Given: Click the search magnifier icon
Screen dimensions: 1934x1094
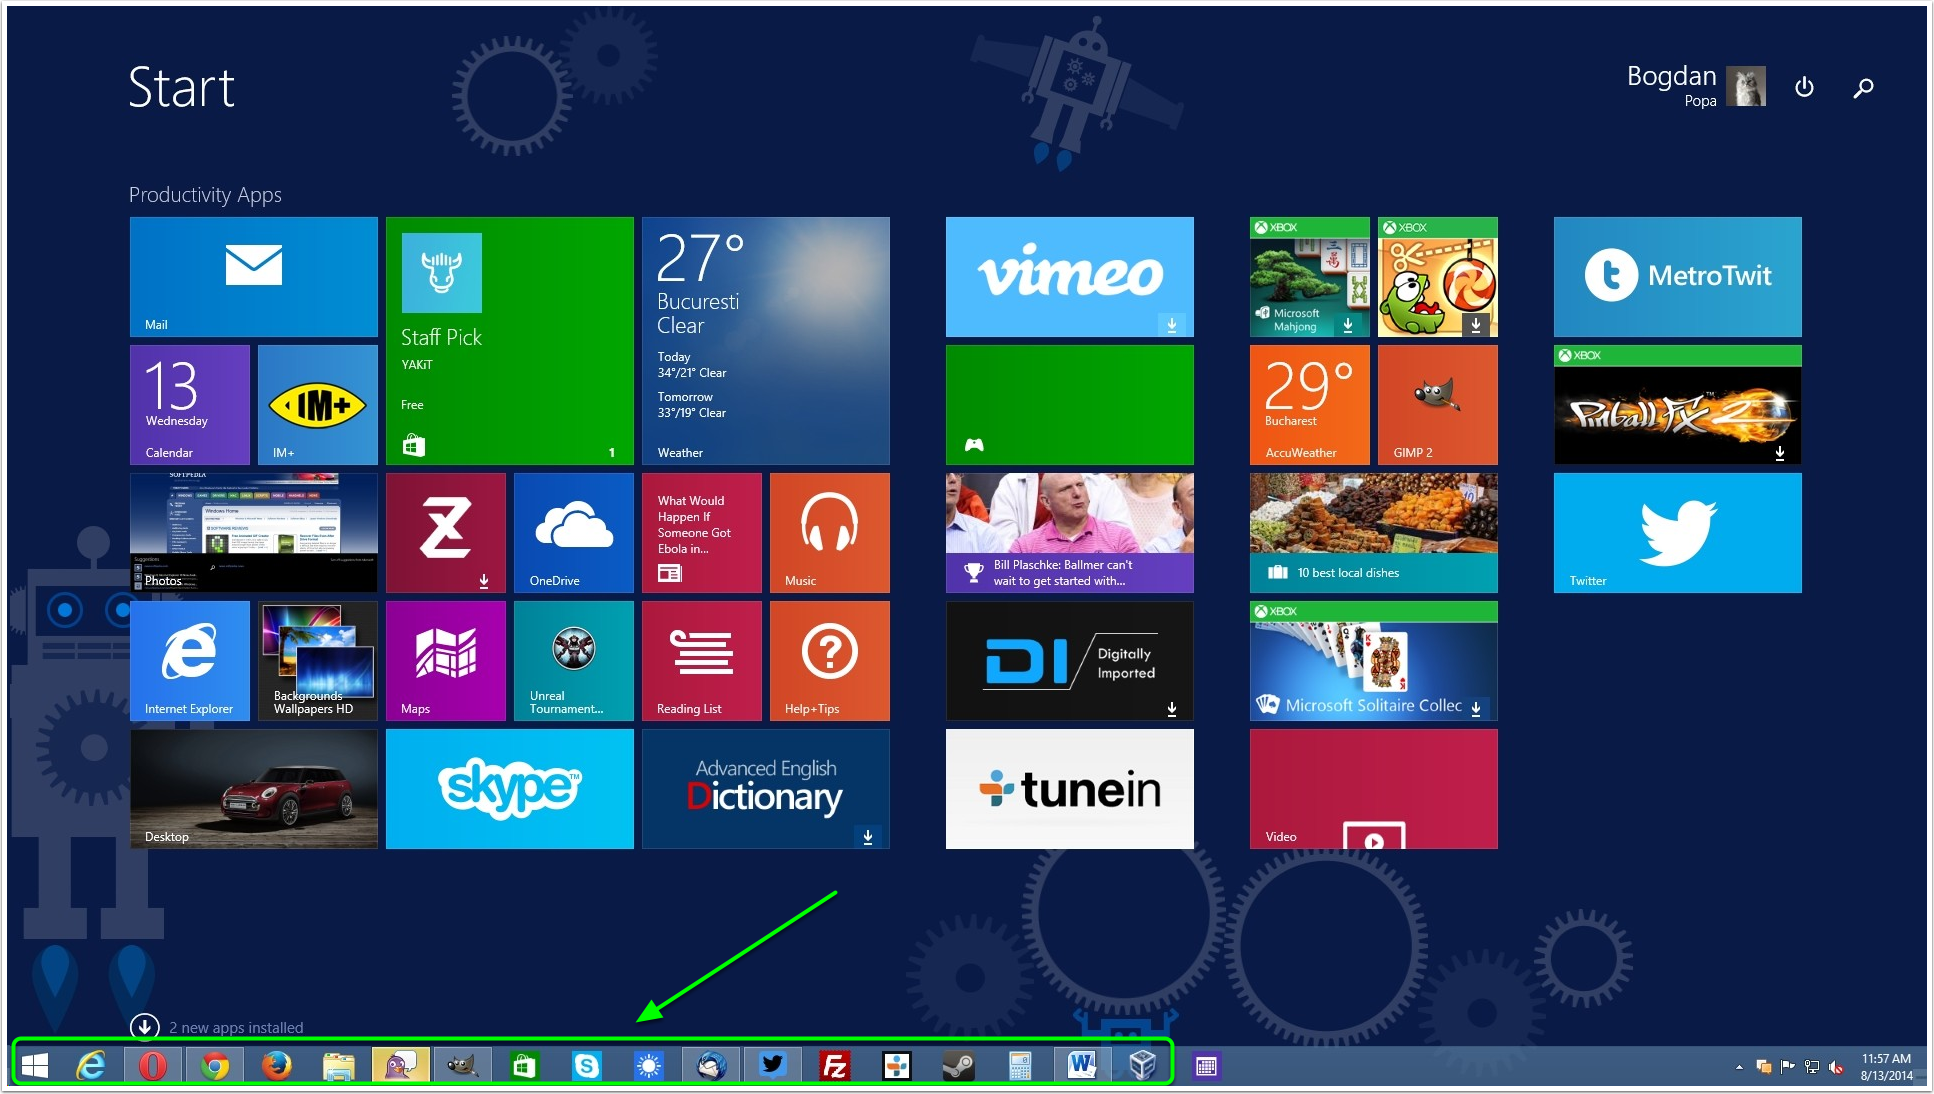Looking at the screenshot, I should pos(1863,88).
